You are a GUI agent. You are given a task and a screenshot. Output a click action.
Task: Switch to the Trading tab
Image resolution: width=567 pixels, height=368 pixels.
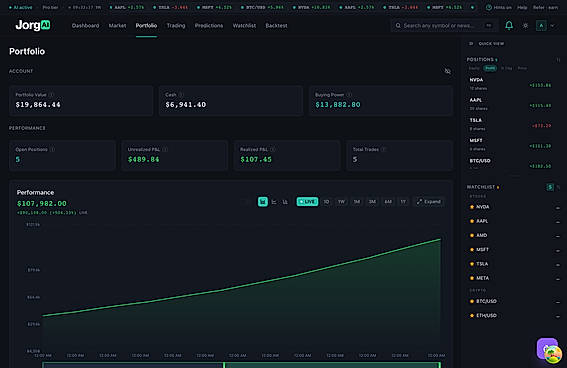tap(176, 26)
